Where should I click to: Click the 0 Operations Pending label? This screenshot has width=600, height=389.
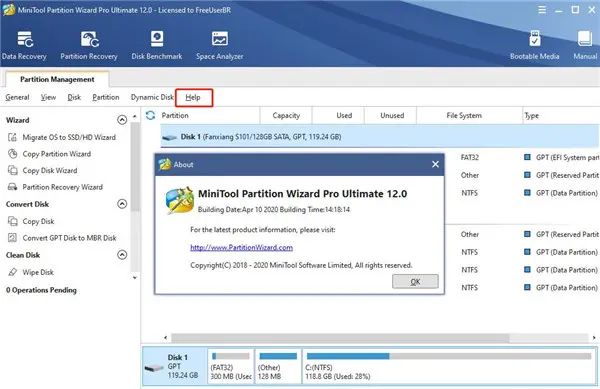[x=41, y=290]
